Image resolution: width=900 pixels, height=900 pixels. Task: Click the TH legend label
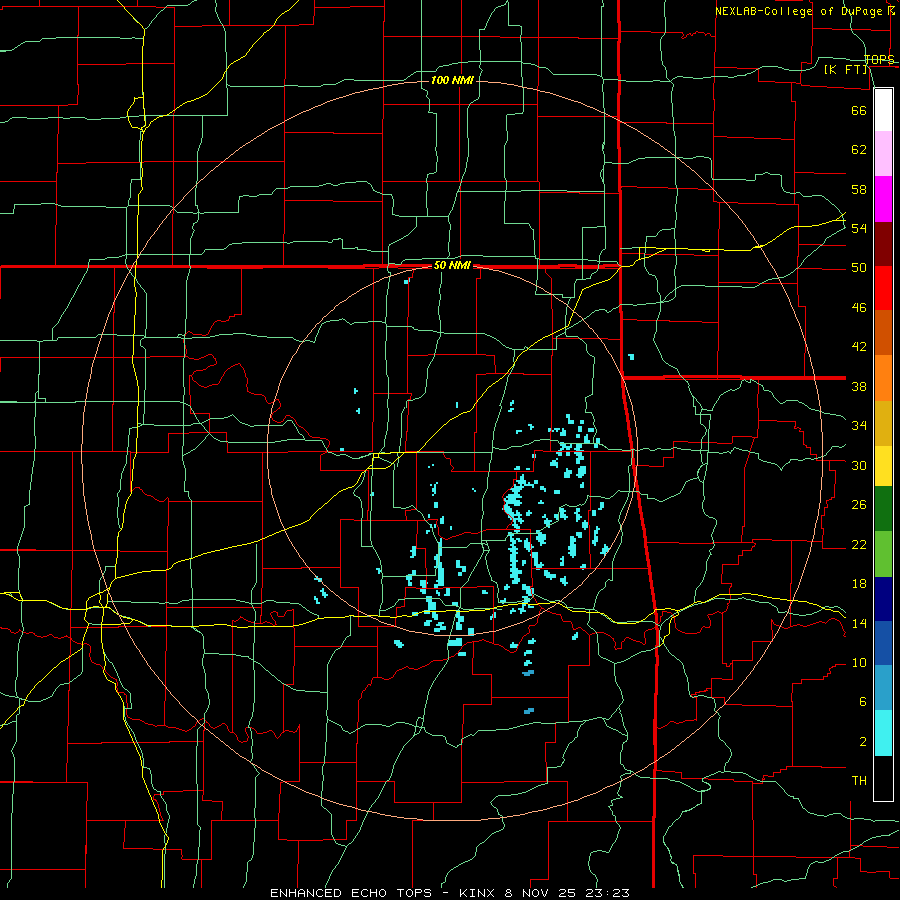[859, 781]
